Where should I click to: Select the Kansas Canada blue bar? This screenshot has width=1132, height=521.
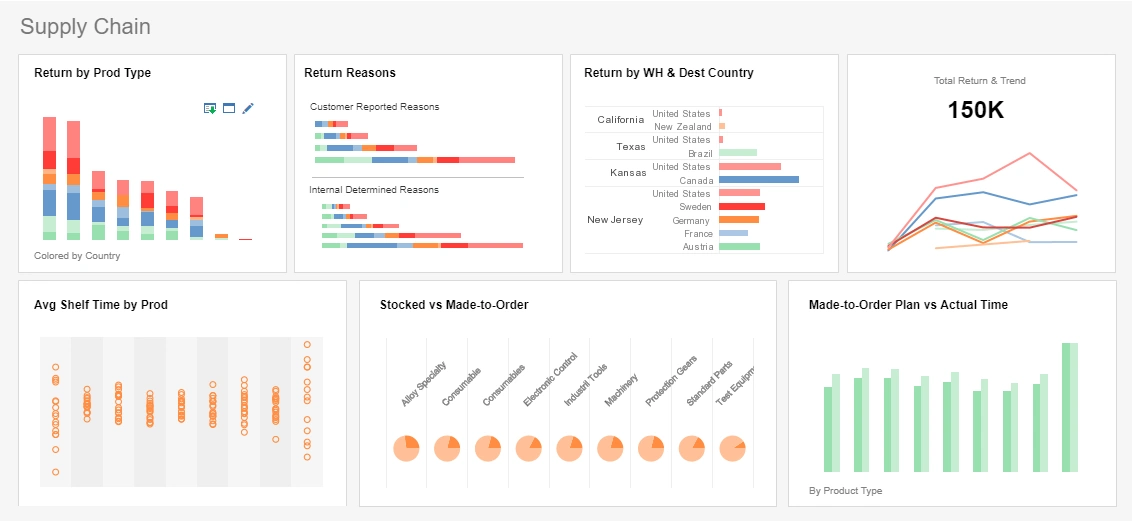click(x=758, y=180)
